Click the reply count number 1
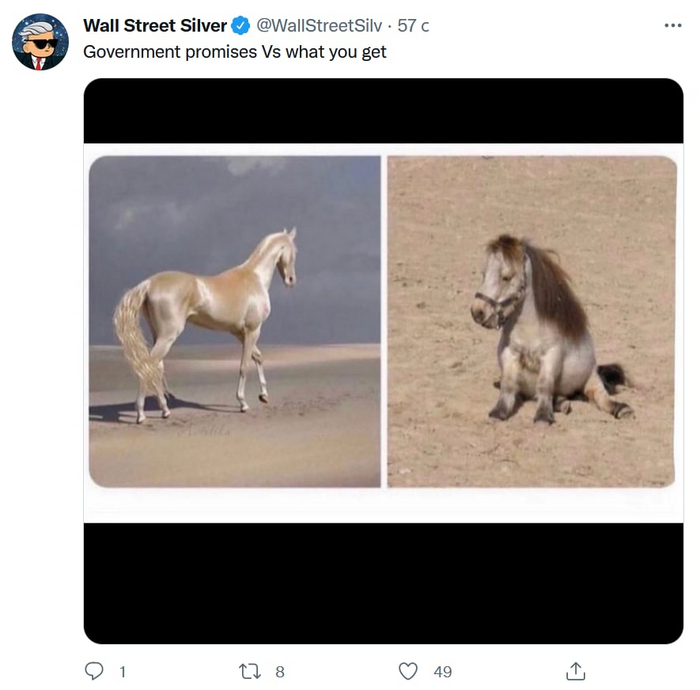This screenshot has height=690, width=700. coord(122,672)
